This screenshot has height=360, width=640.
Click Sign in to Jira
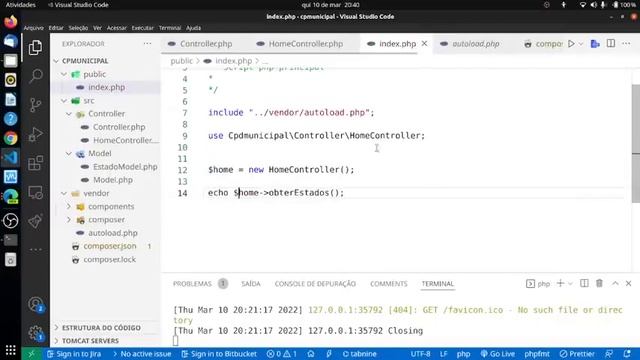click(74, 354)
